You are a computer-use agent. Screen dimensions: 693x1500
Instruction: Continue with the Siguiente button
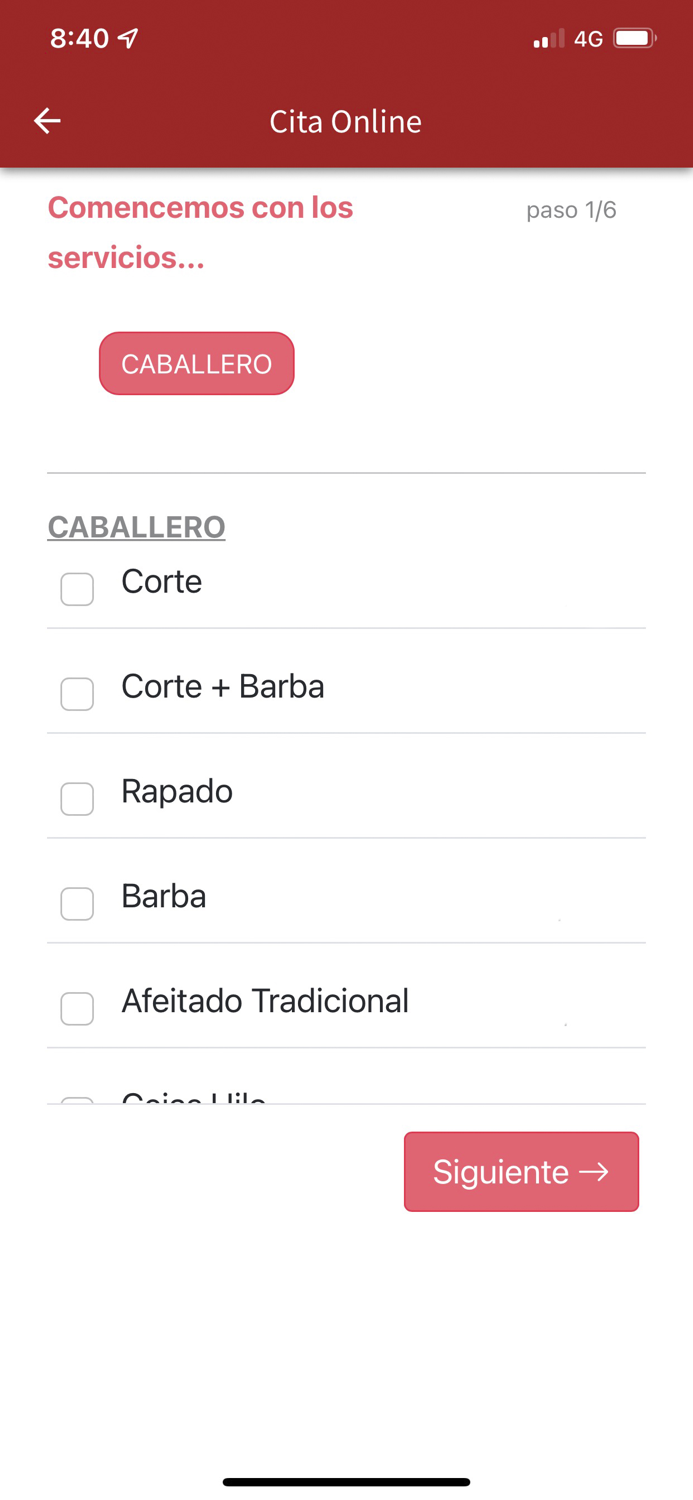coord(521,1171)
